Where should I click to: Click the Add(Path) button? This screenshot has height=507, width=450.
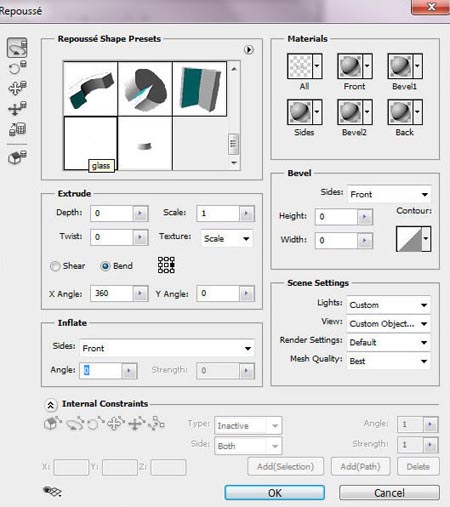tap(360, 466)
